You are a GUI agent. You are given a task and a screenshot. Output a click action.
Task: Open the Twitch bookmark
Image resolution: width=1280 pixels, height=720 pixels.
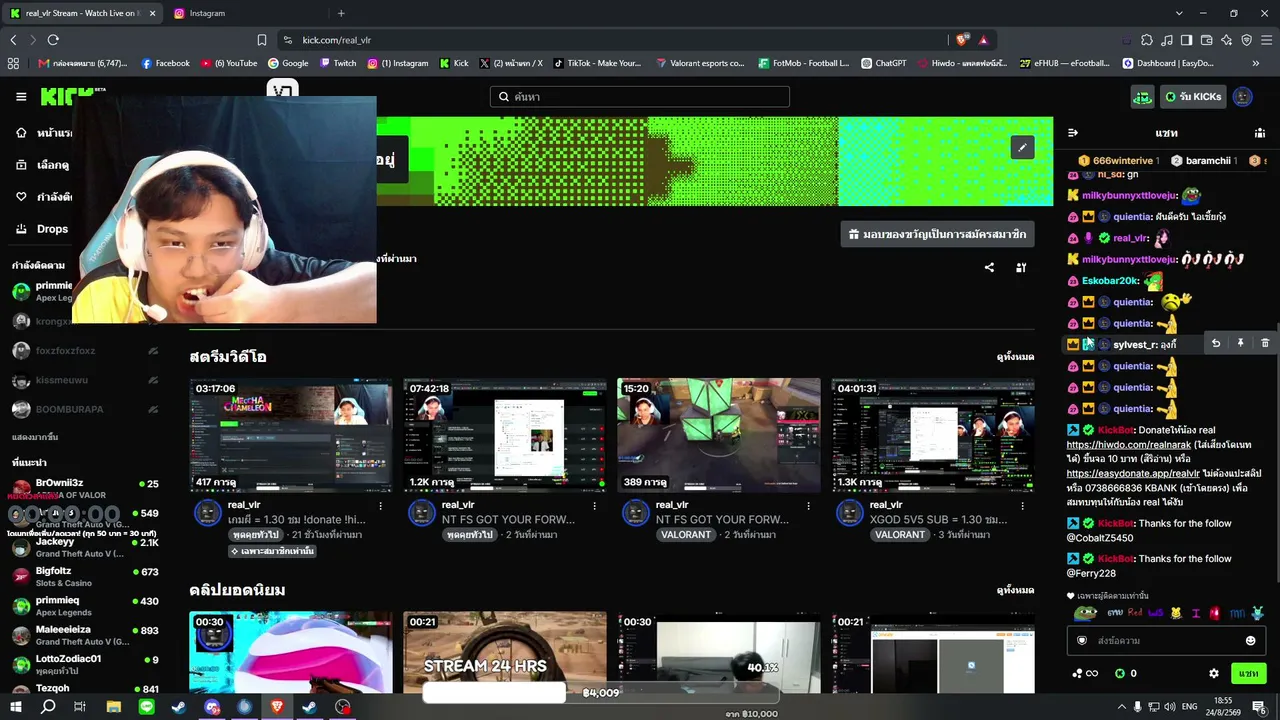(x=338, y=63)
